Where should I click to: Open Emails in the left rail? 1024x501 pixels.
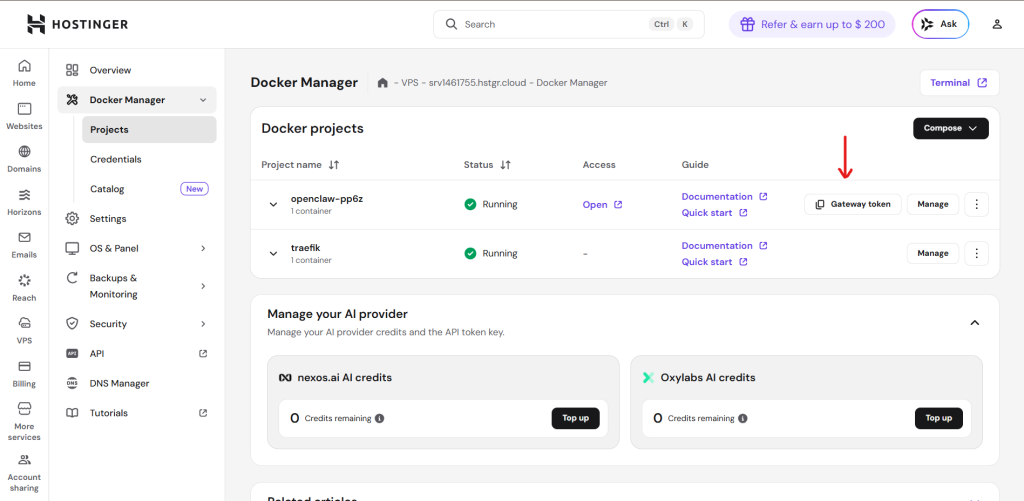pos(24,245)
